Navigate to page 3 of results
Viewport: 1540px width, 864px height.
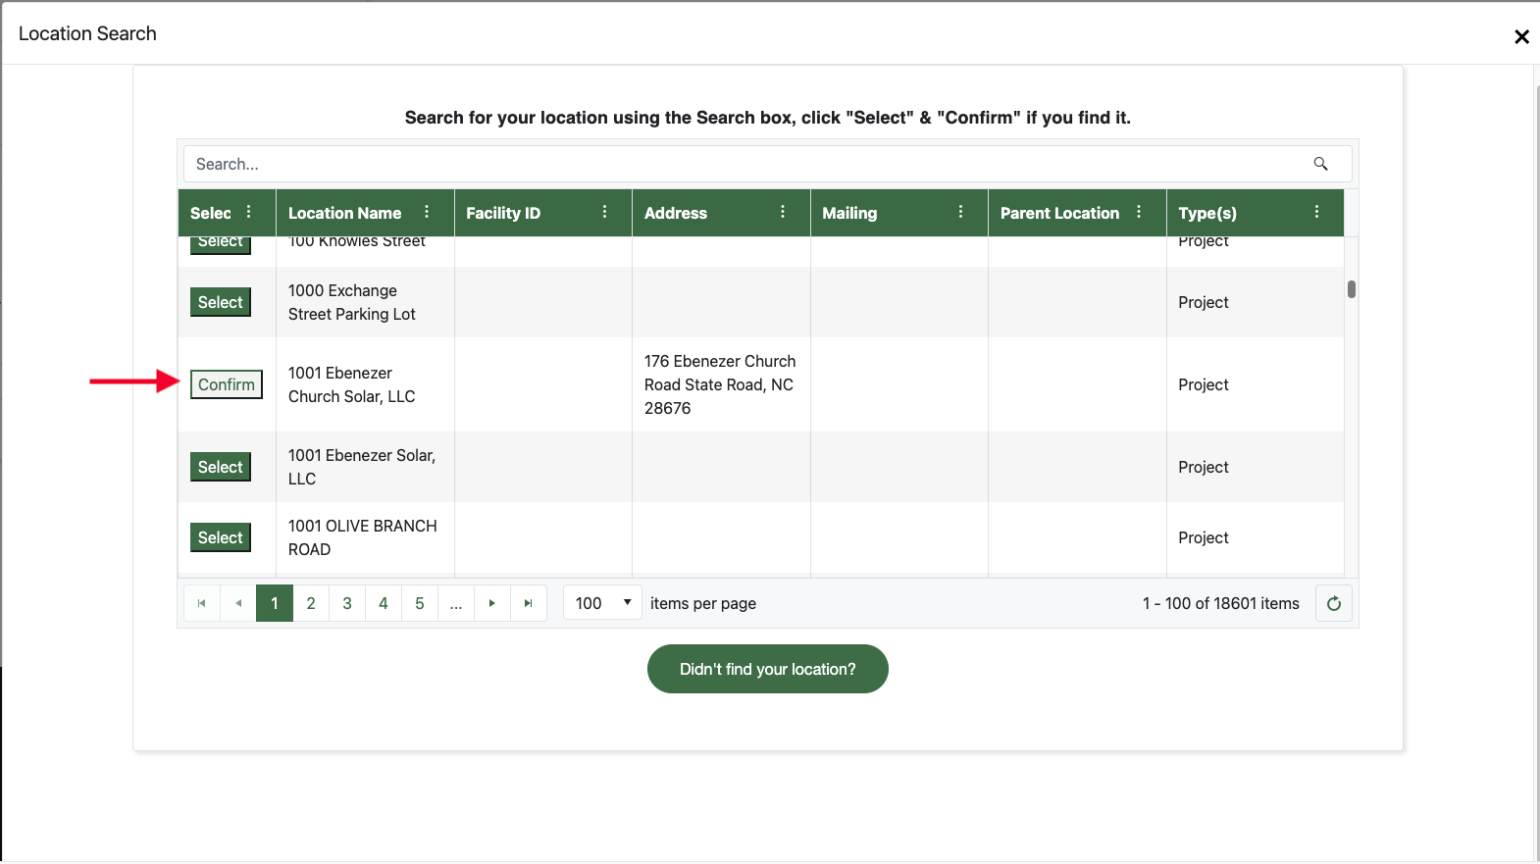[x=347, y=602]
